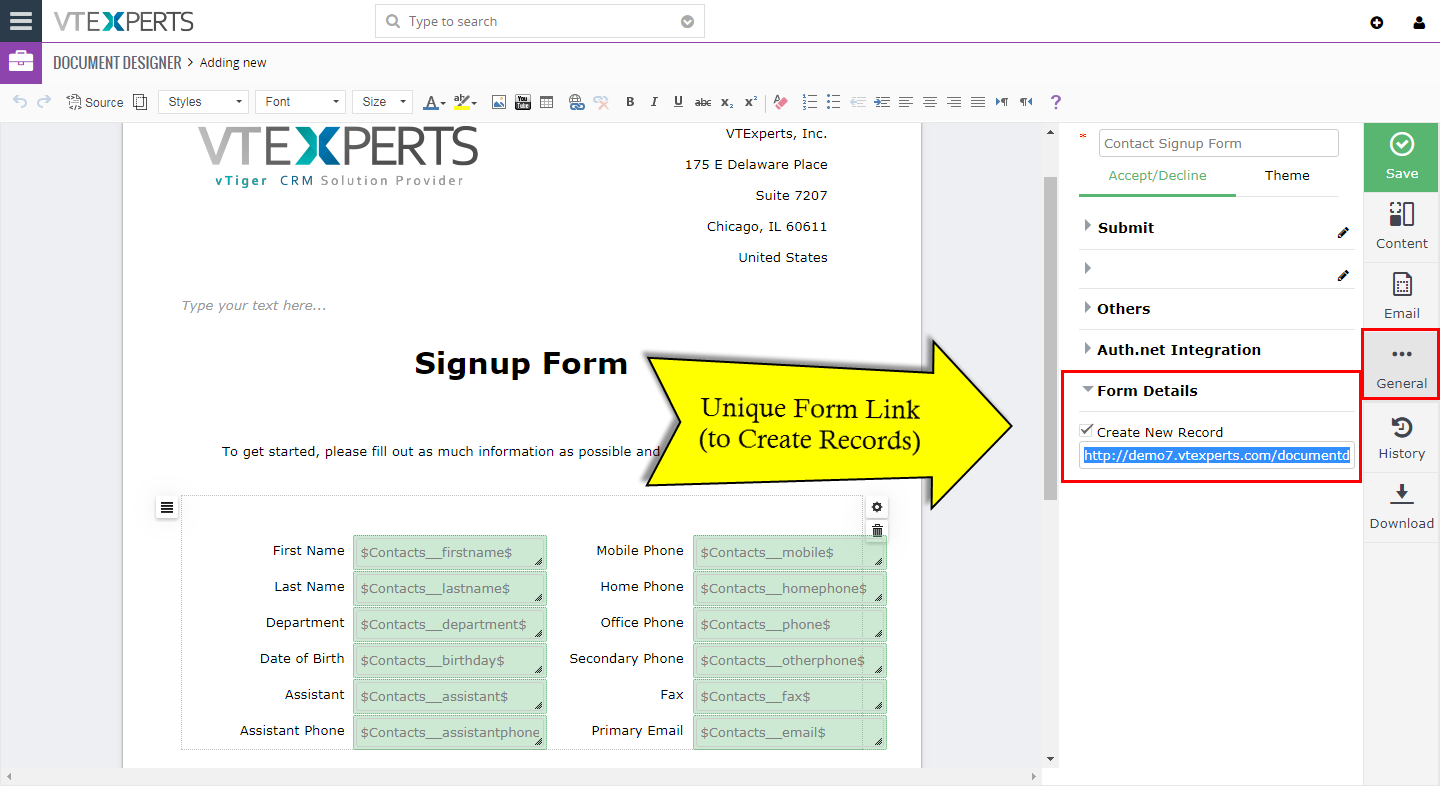Toggle subscript formatting
Screen dimensions: 1440x809
[727, 102]
